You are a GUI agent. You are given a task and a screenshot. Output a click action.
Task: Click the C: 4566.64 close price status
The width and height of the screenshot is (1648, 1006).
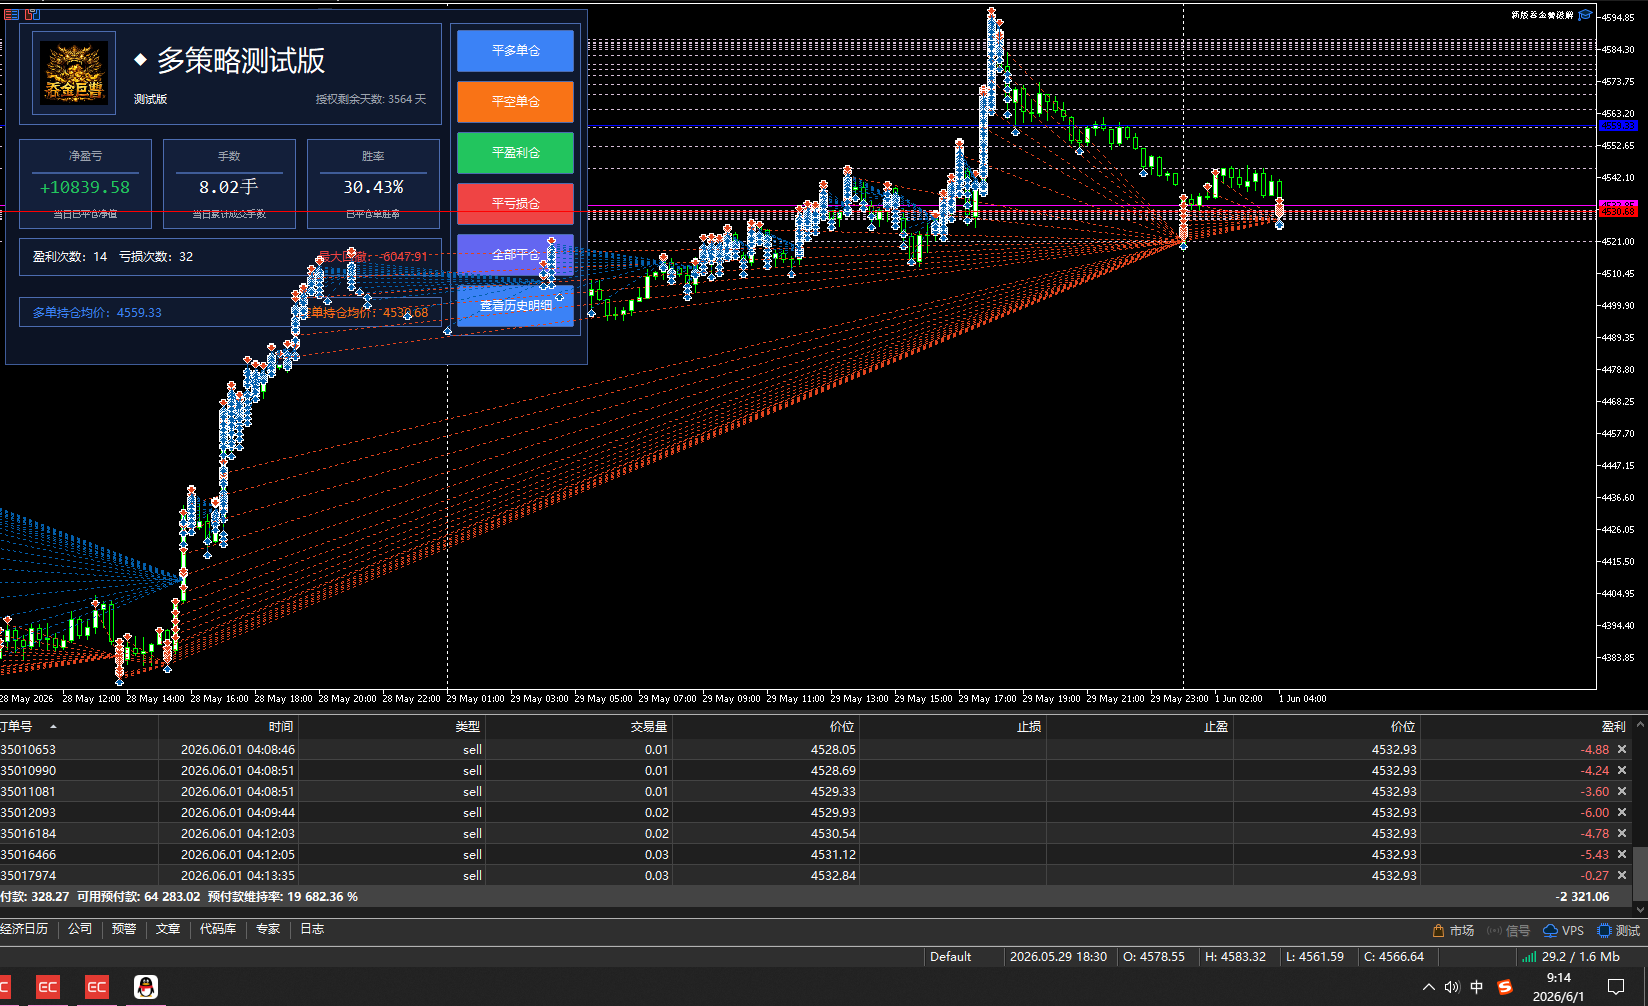click(1394, 957)
